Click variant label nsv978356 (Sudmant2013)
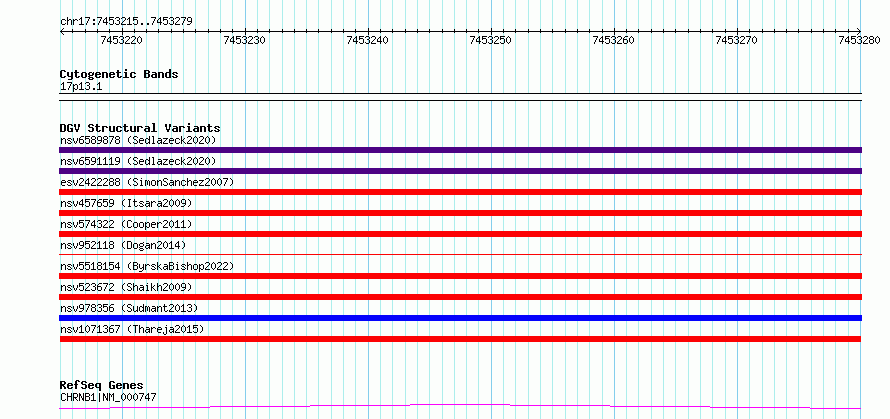This screenshot has height=419, width=890. coord(129,308)
